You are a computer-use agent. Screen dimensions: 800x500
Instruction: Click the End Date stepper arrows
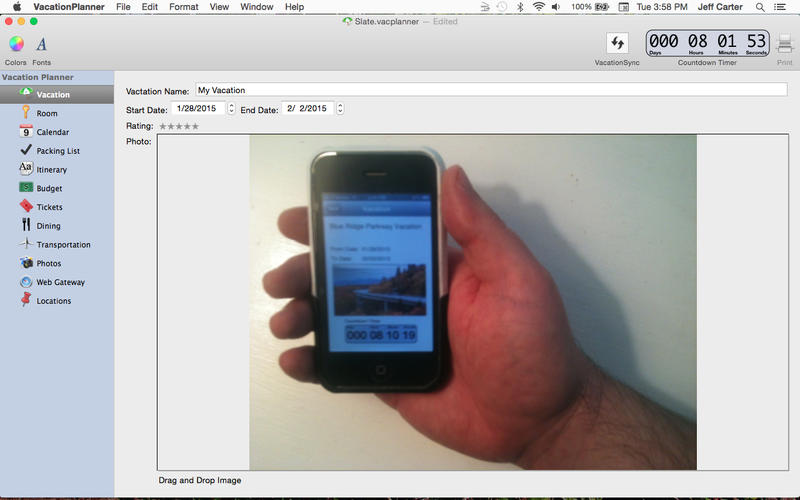(x=340, y=108)
